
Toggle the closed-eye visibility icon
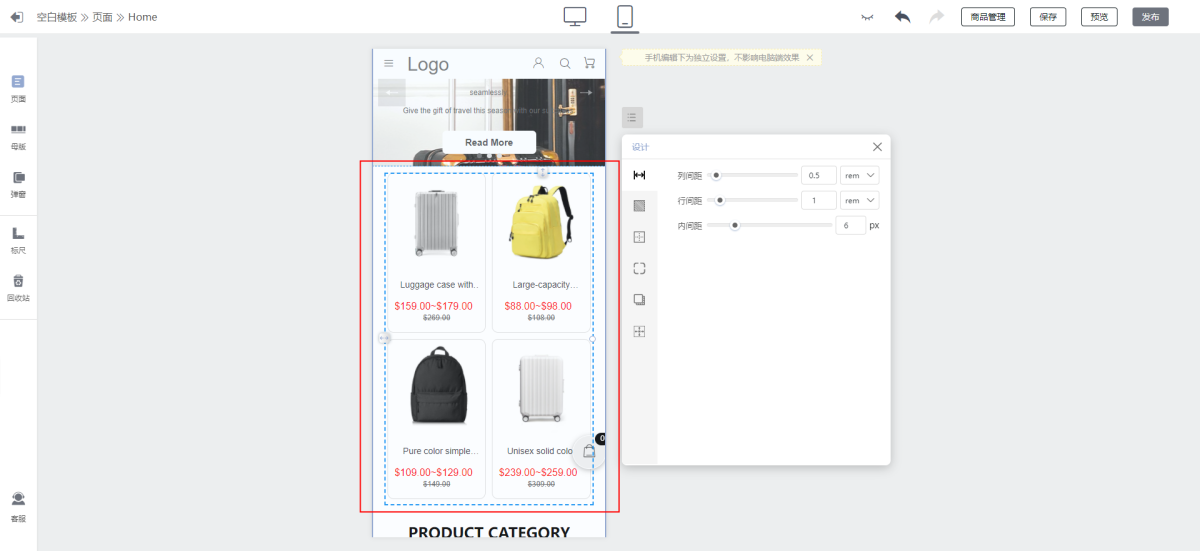[867, 17]
